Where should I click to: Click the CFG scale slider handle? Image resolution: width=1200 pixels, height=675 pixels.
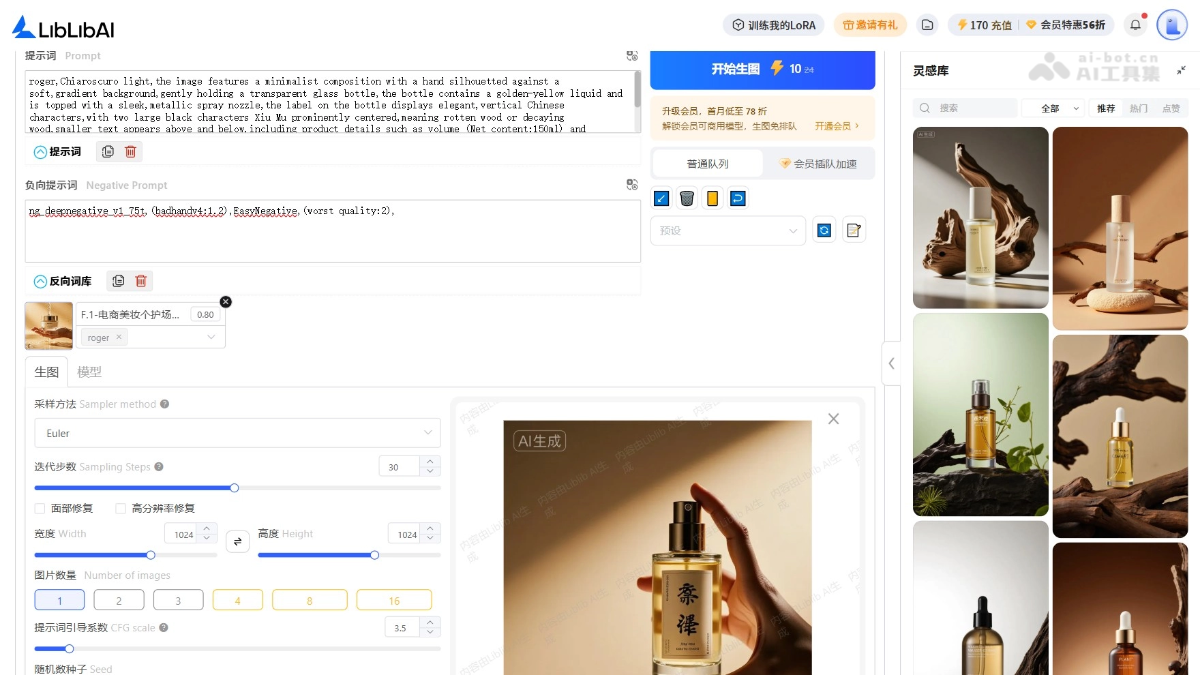(68, 648)
